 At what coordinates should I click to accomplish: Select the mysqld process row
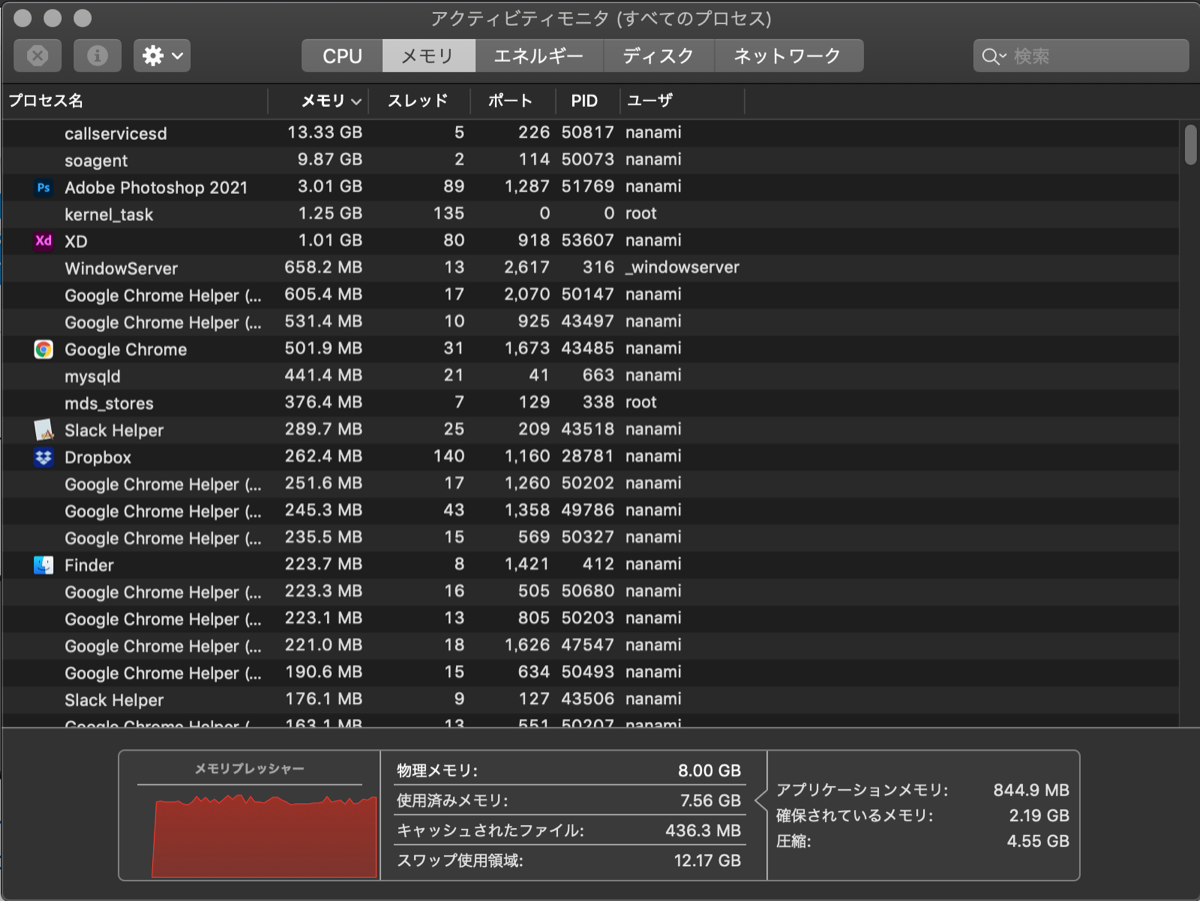(591, 376)
